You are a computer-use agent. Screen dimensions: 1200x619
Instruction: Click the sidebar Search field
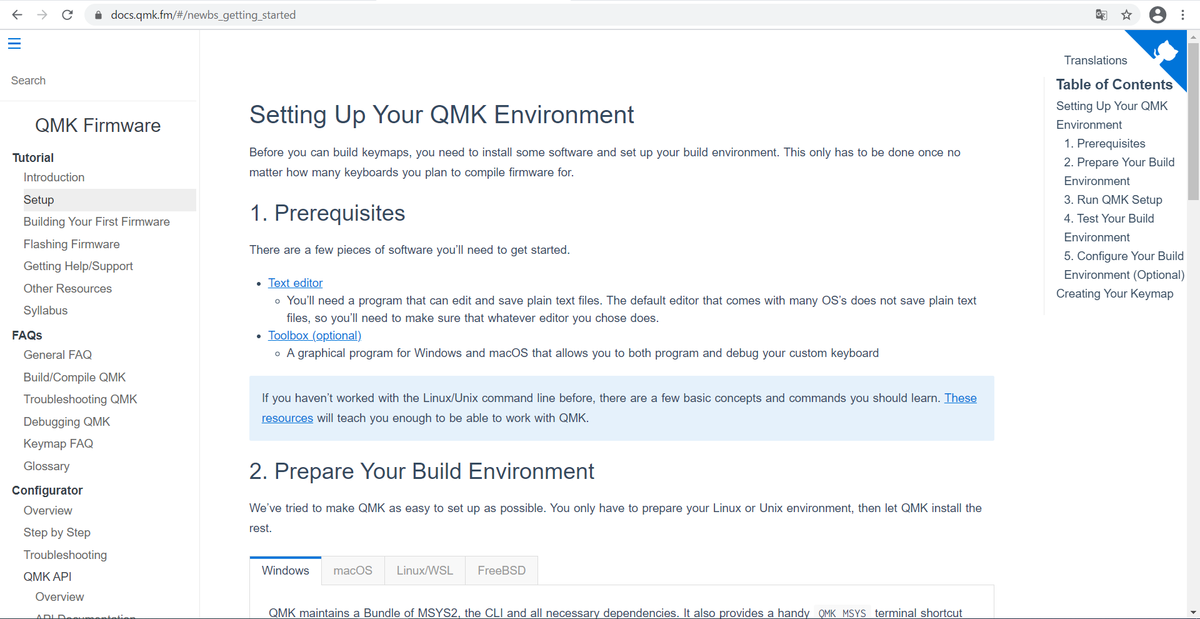(98, 80)
